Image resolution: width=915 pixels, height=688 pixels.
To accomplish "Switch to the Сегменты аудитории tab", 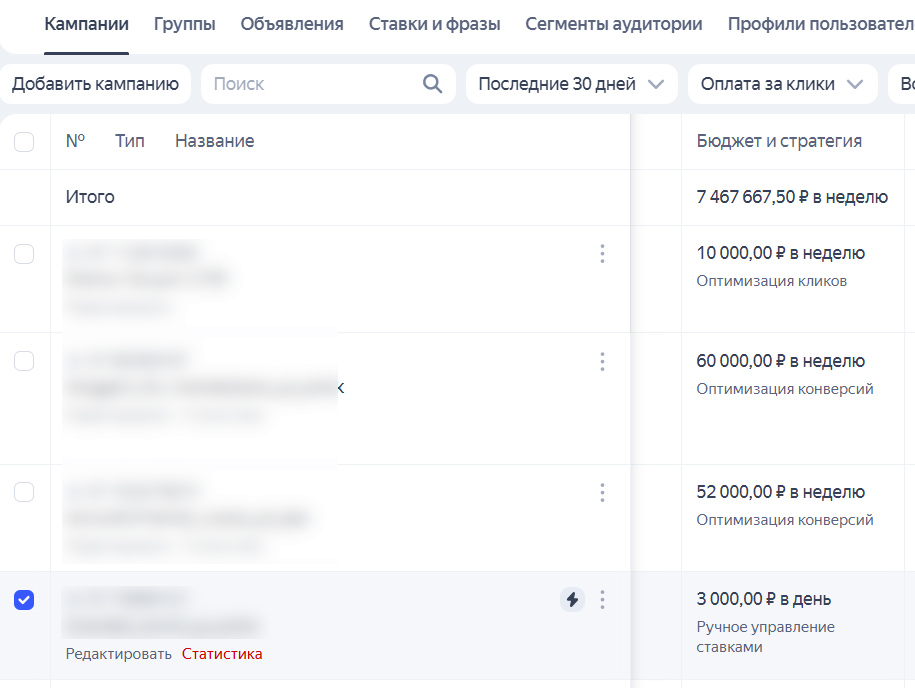I will click(x=613, y=22).
